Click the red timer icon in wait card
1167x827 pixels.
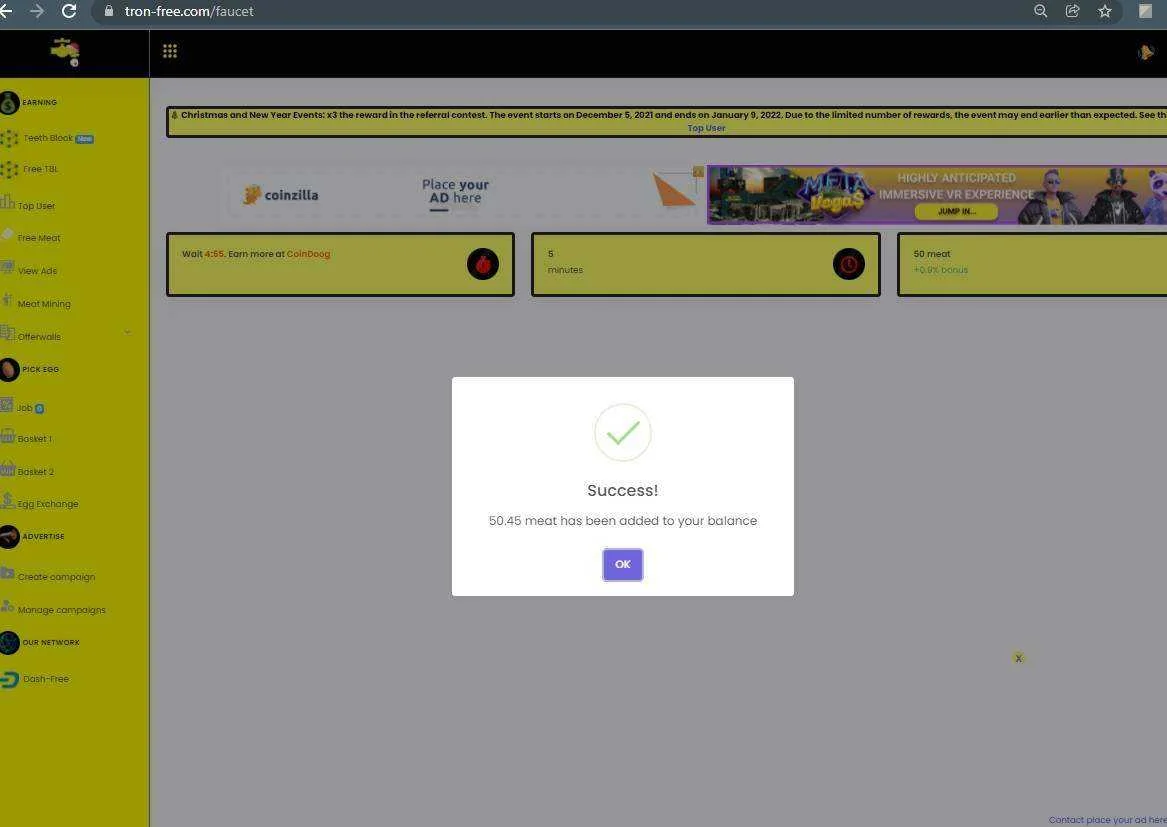pos(483,264)
